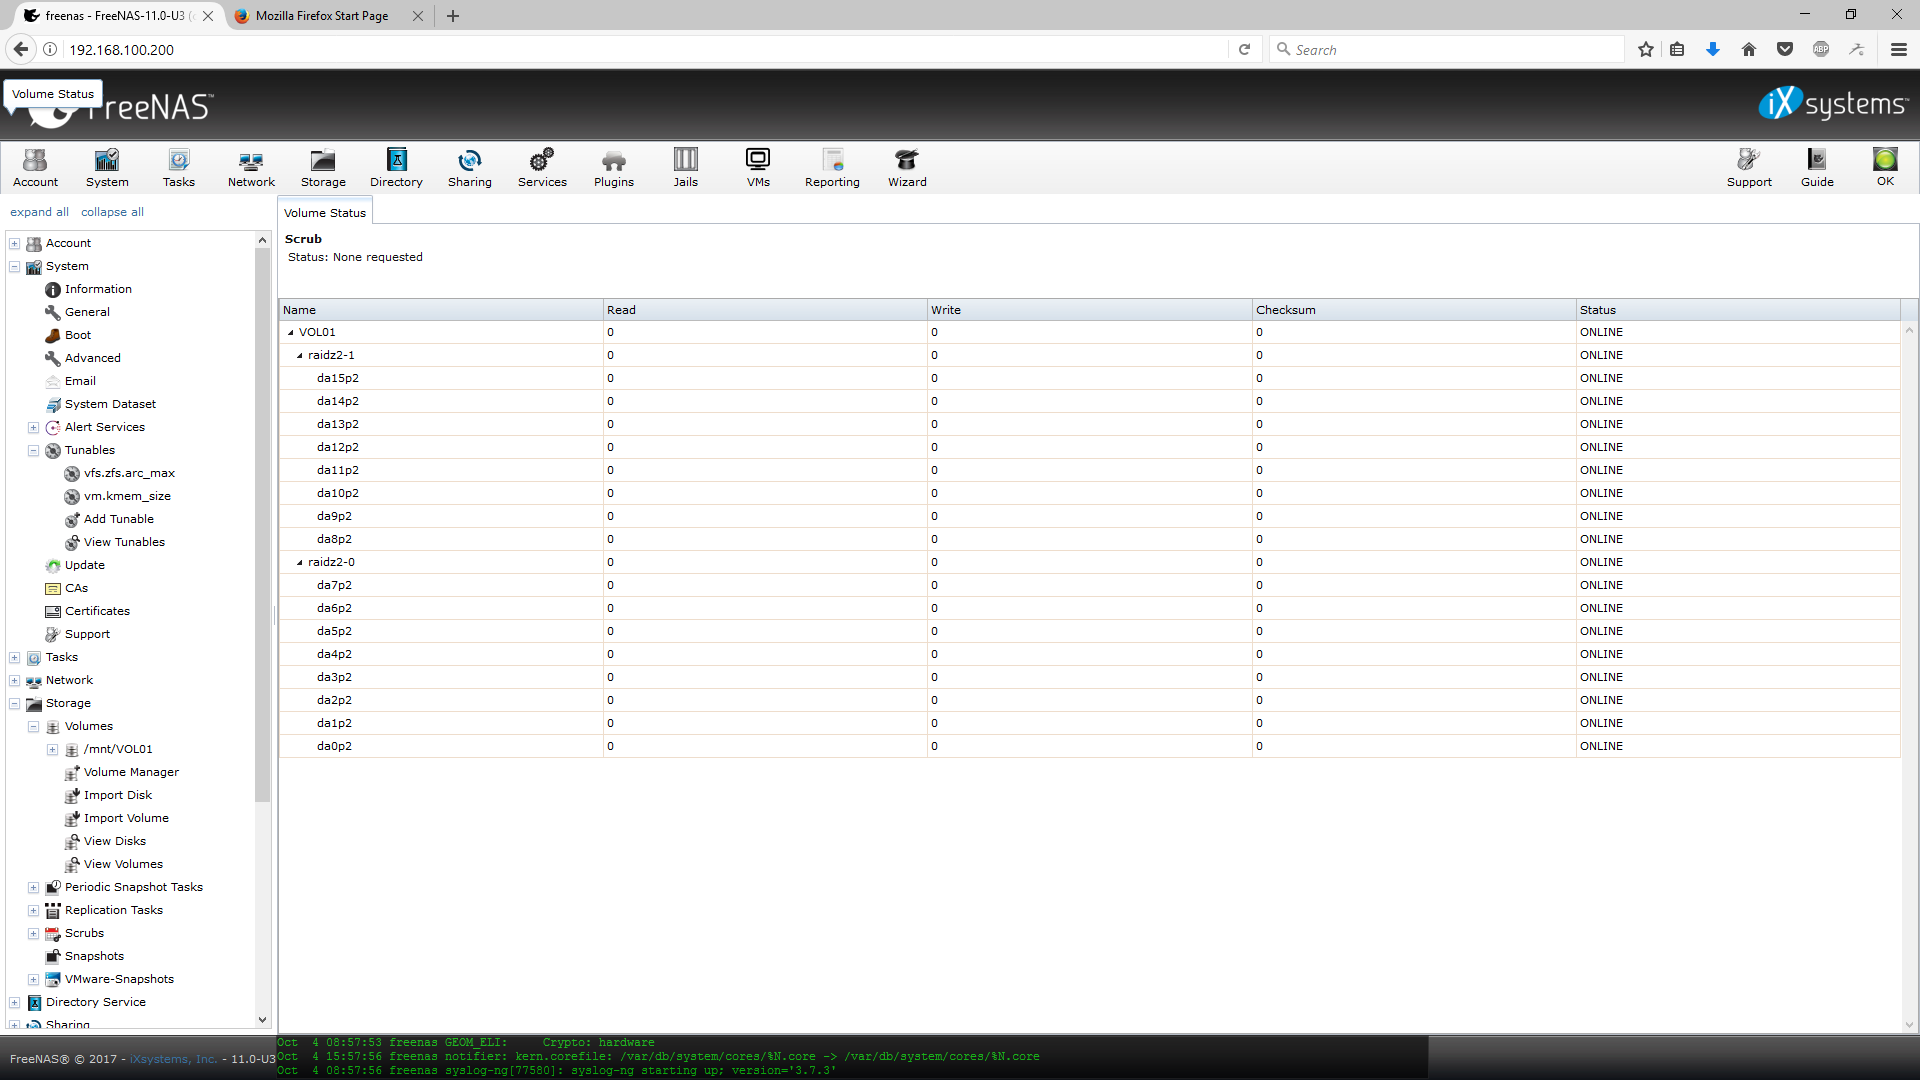This screenshot has height=1080, width=1920.
Task: Open the Snapshots tree item
Action: [x=94, y=956]
